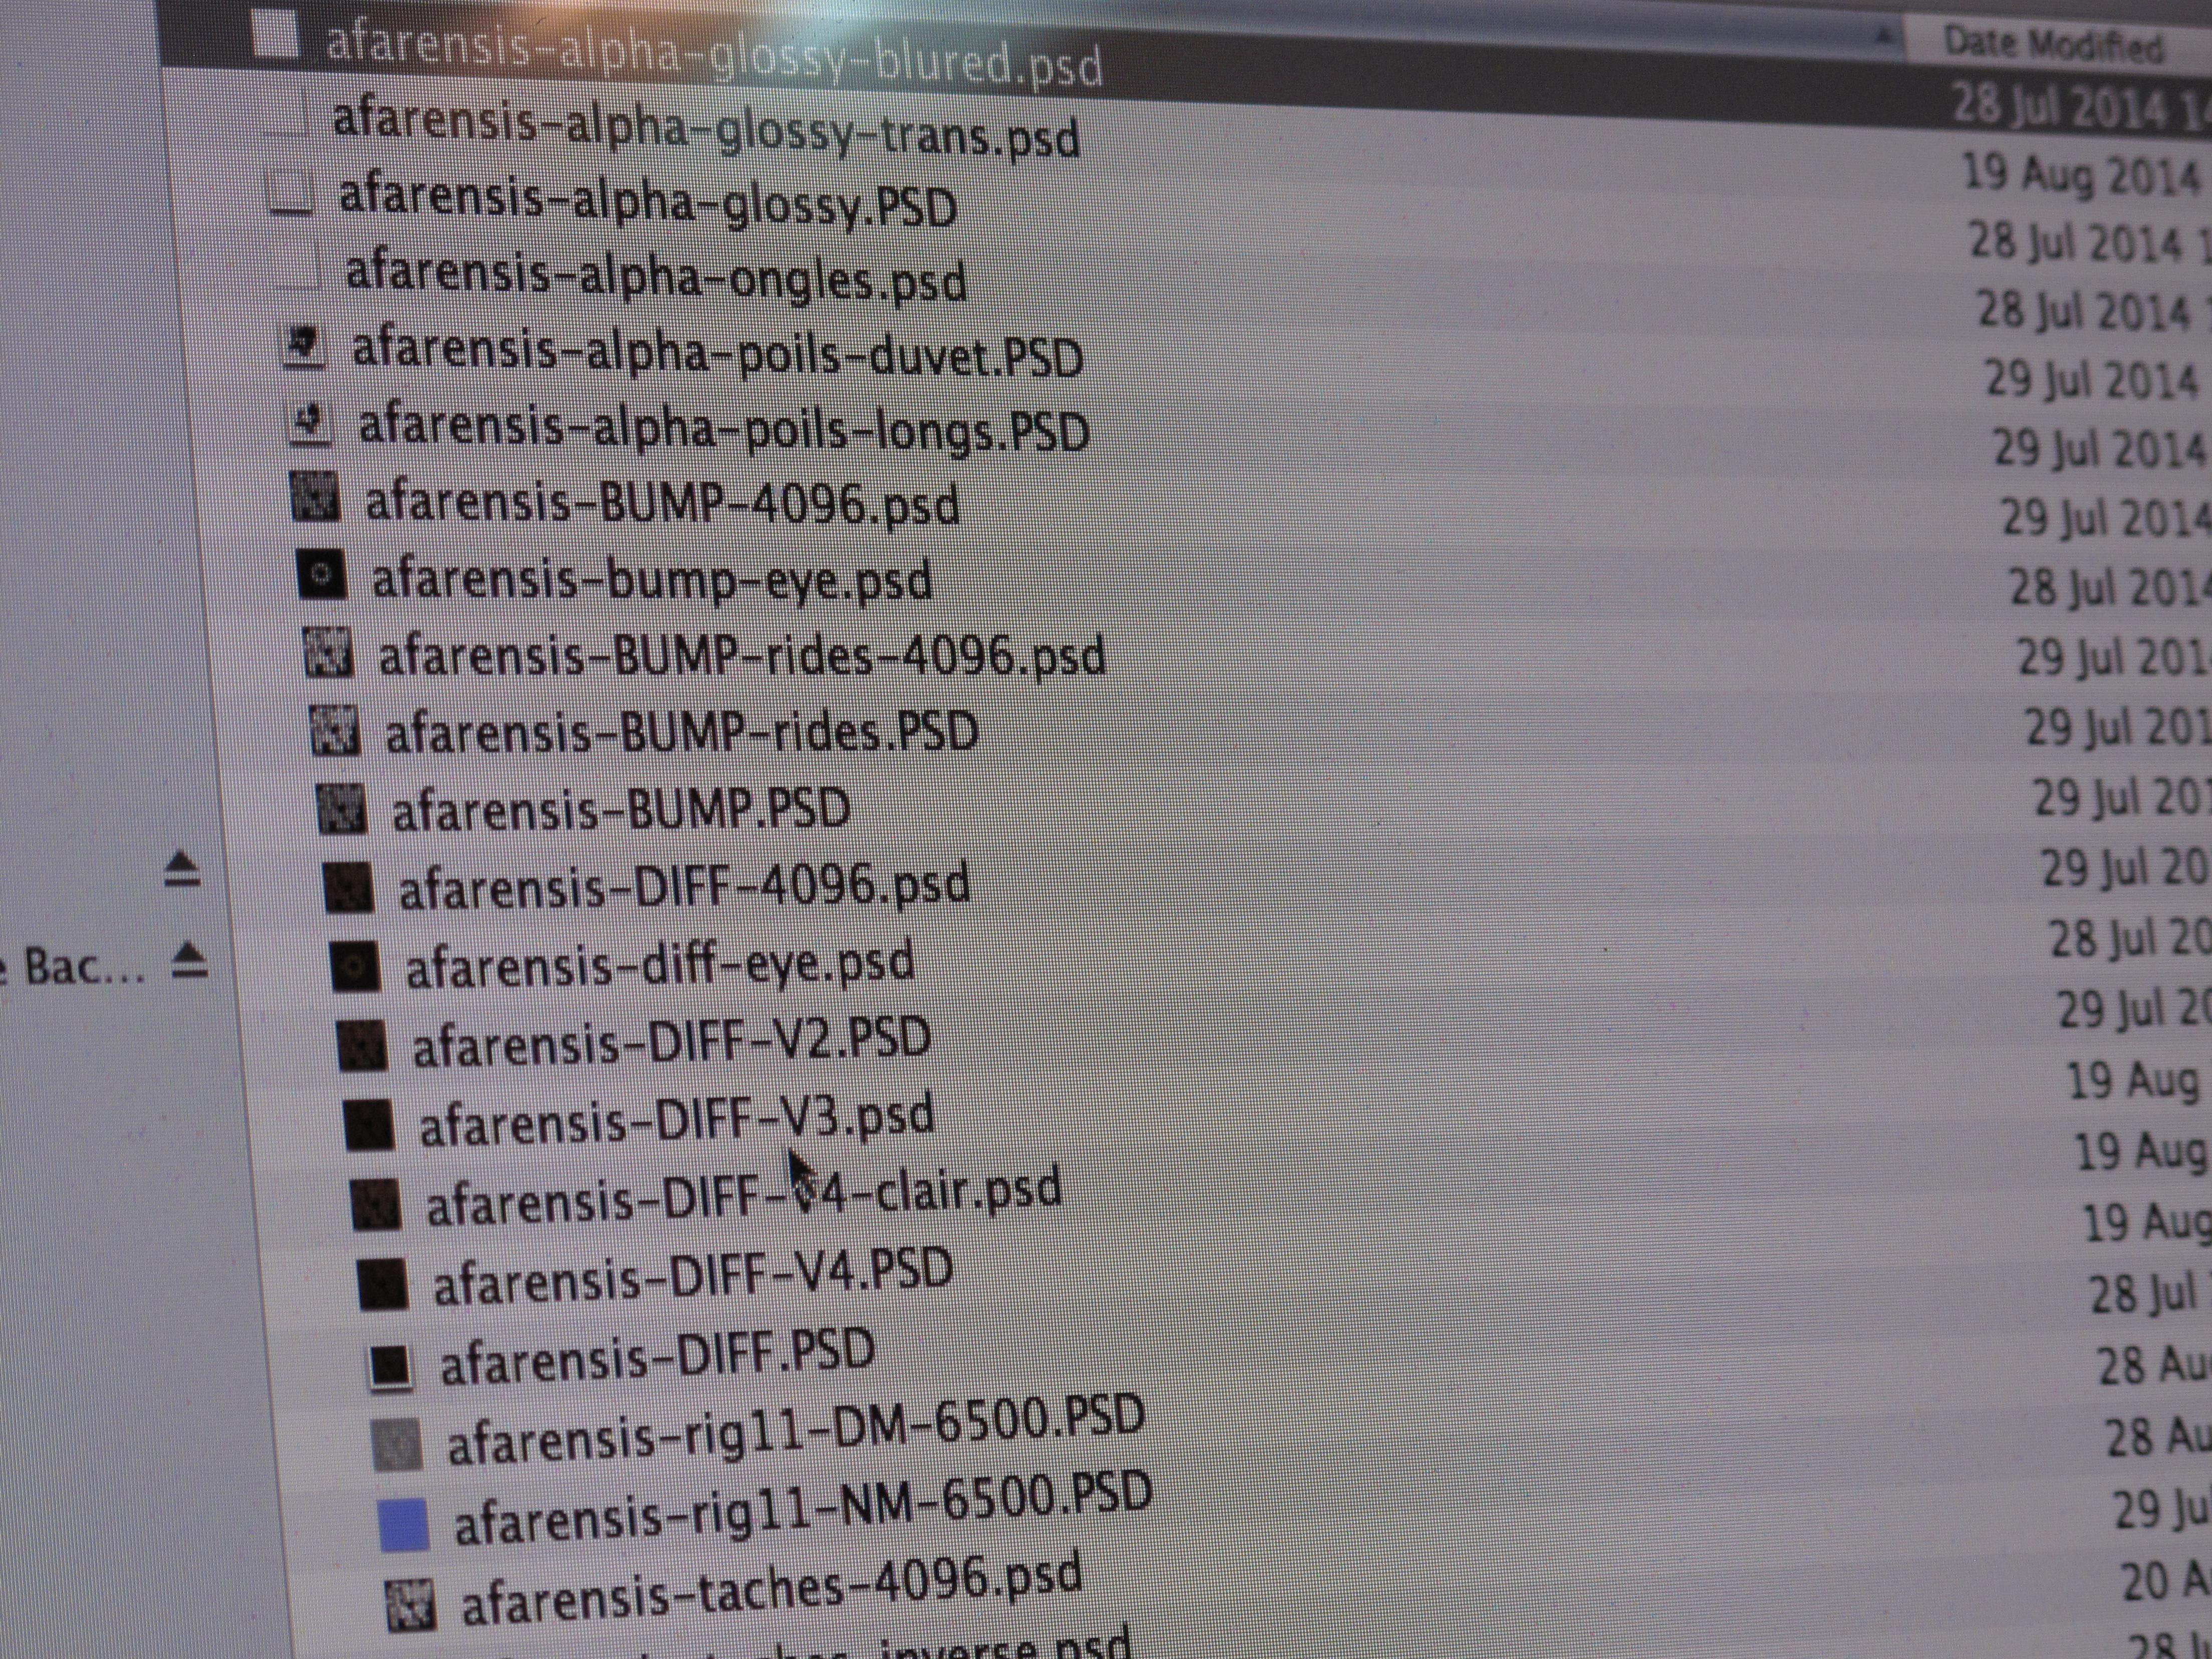
Task: Eject the sidebar volume above Bac…
Action: [182, 869]
